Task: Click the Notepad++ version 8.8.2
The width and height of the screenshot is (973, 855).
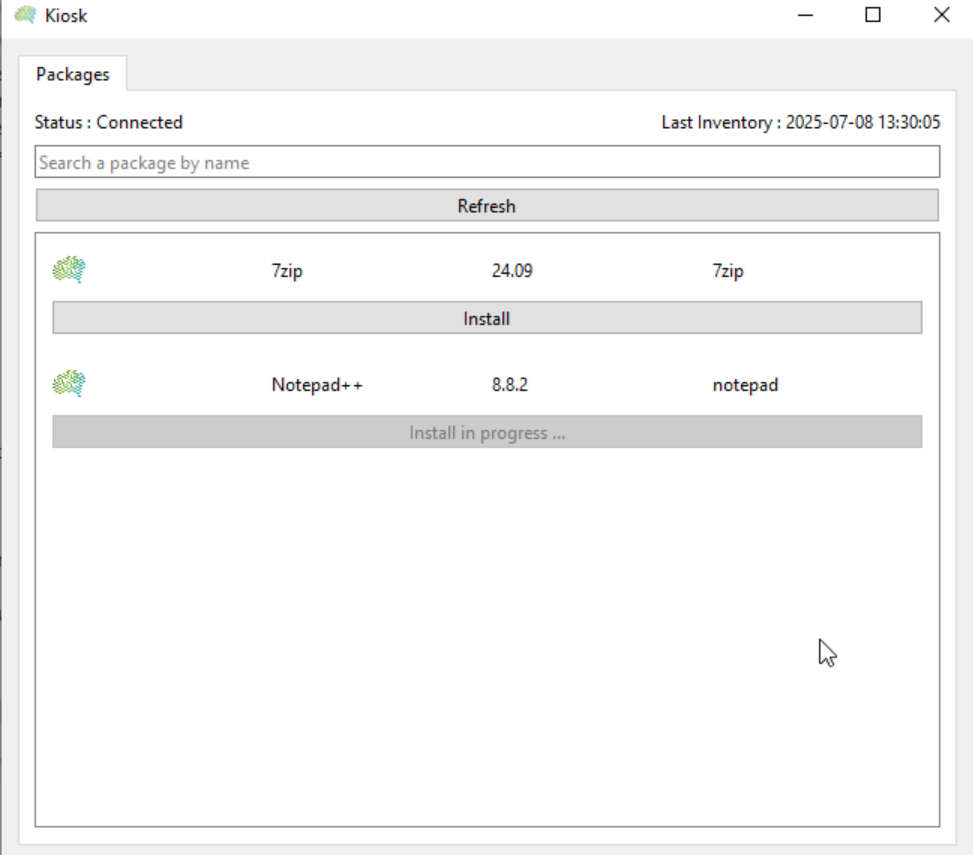Action: click(x=509, y=385)
